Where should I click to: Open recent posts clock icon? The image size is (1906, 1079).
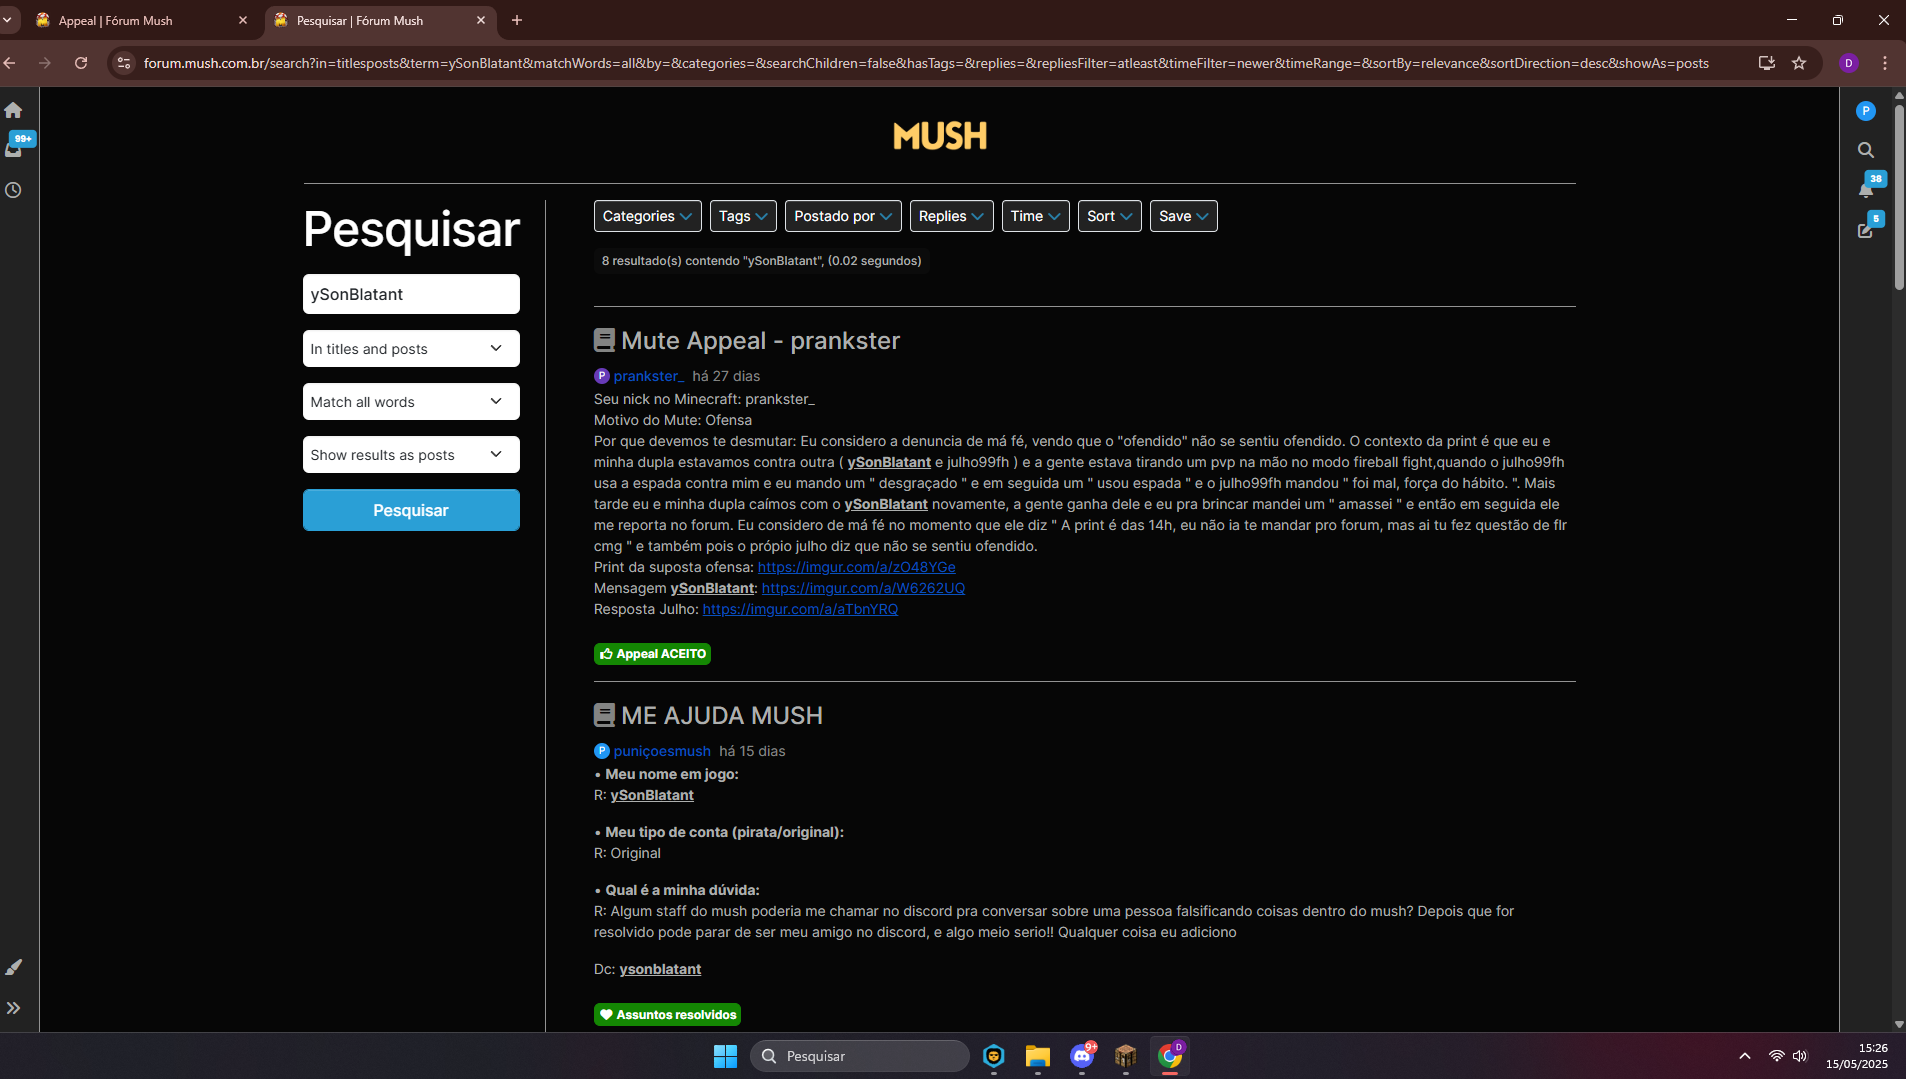tap(13, 190)
